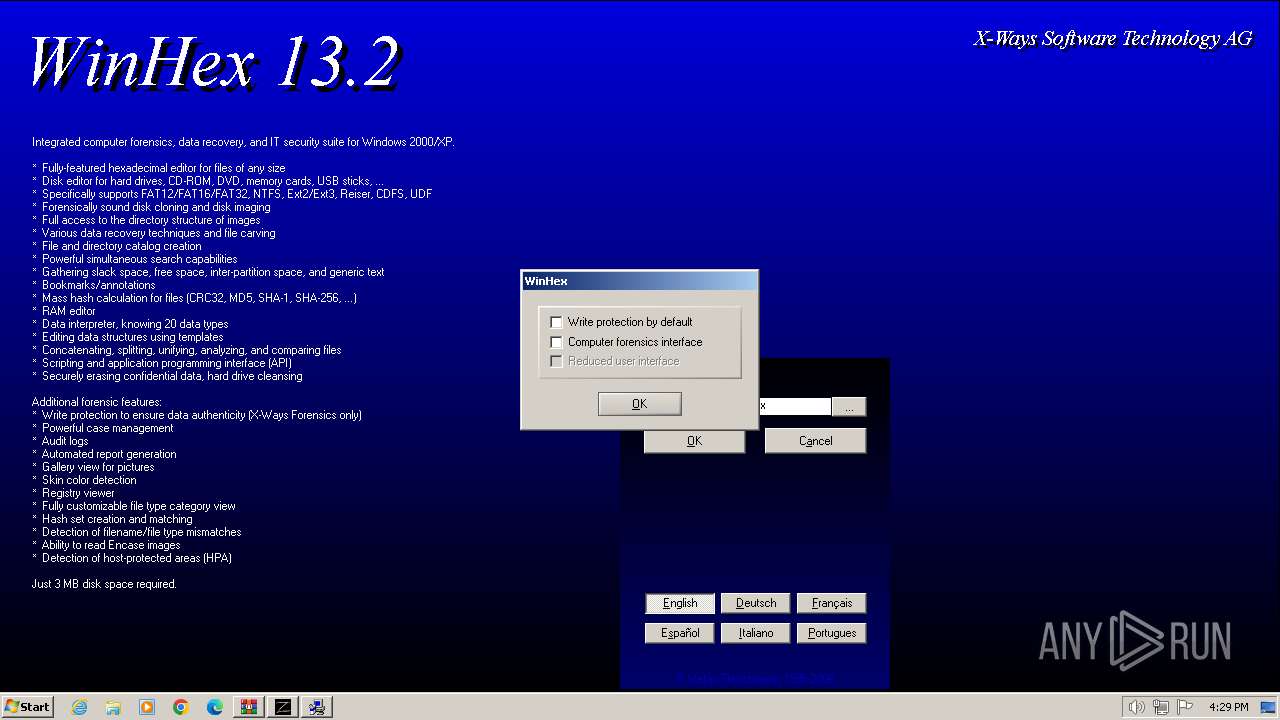Screen dimensions: 1280x720
Task: Click the installation path input field
Action: (795, 407)
